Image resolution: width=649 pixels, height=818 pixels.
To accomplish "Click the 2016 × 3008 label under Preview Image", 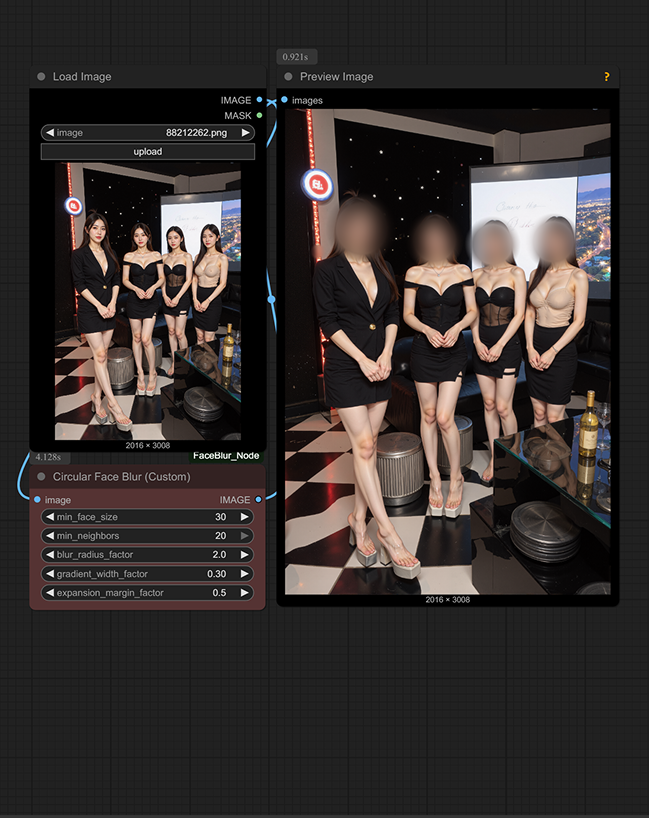I will (x=448, y=599).
